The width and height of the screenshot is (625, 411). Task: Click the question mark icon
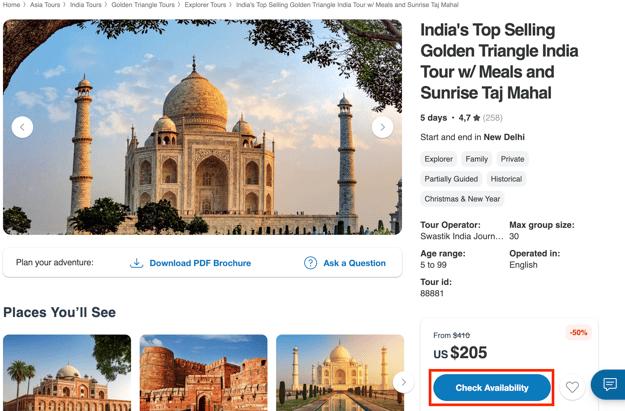coord(310,263)
